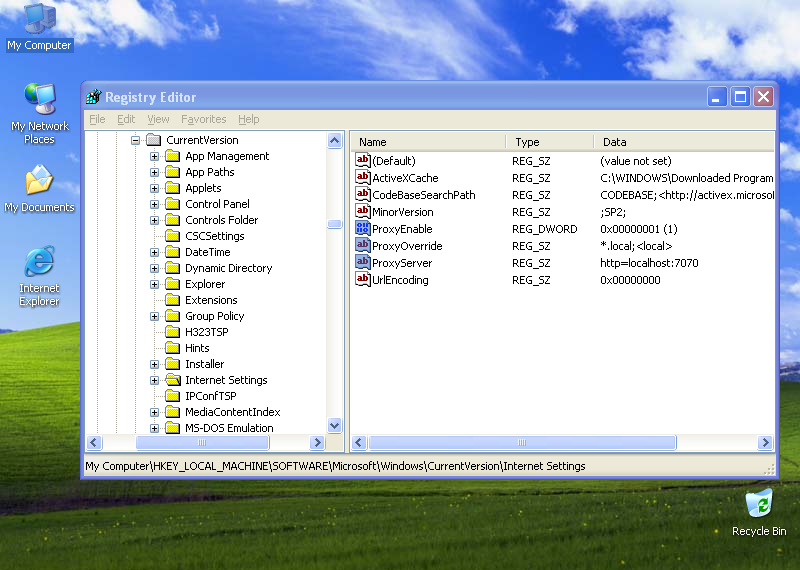Viewport: 800px width, 570px height.
Task: Expand the Control Panel key
Action: click(x=154, y=204)
